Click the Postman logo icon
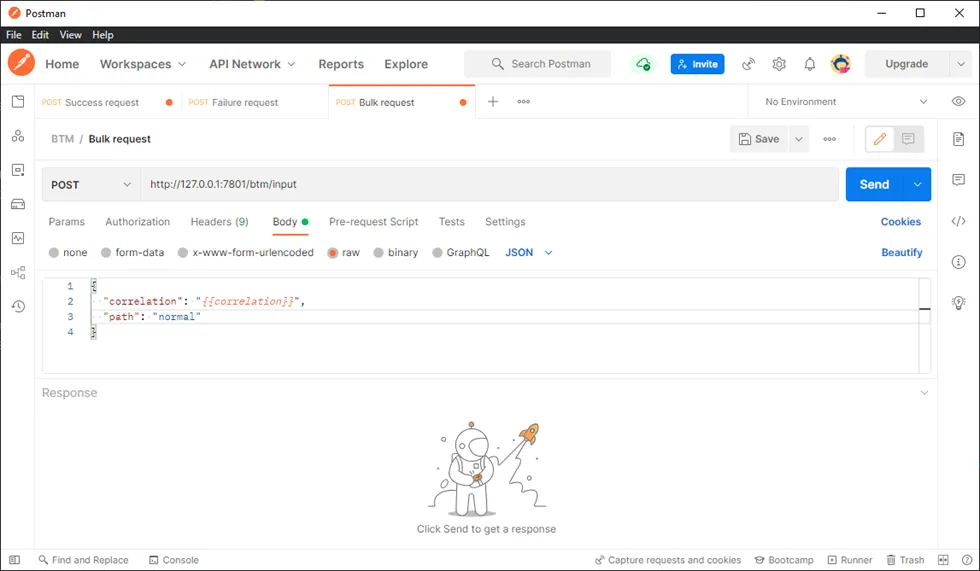This screenshot has height=571, width=980. 21,63
